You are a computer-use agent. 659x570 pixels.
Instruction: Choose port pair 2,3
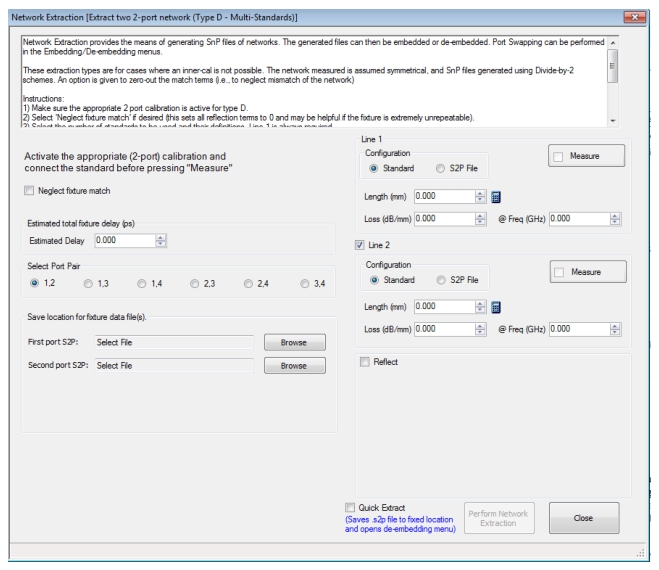pos(194,284)
